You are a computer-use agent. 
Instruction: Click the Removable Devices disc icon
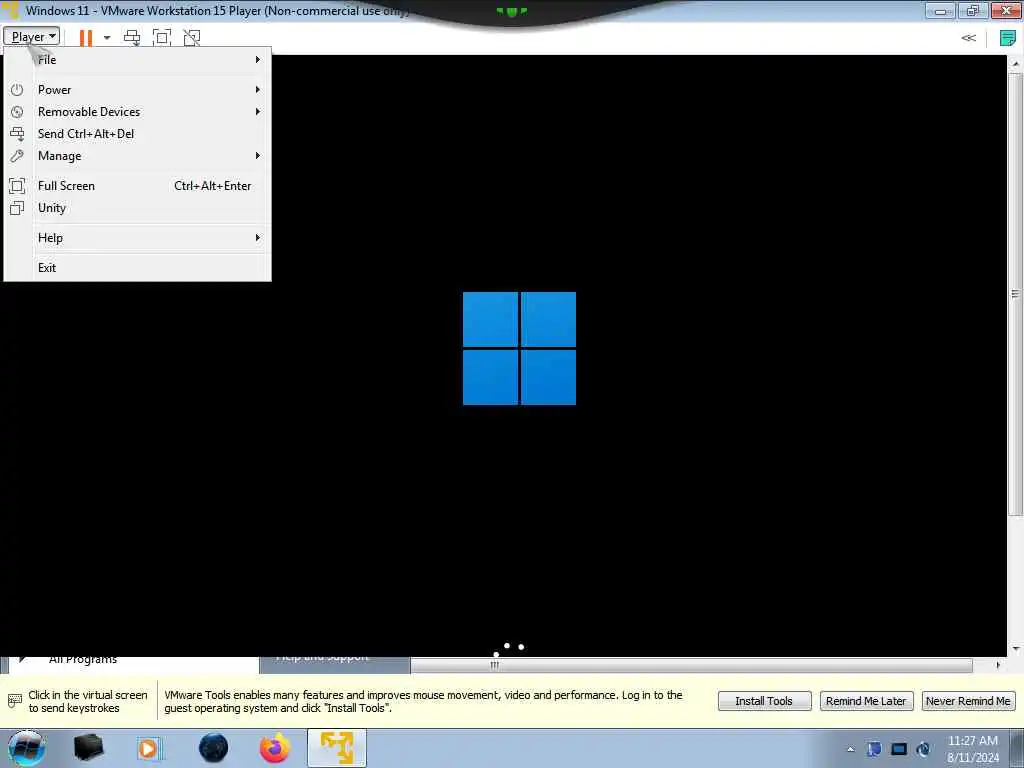[x=17, y=112]
